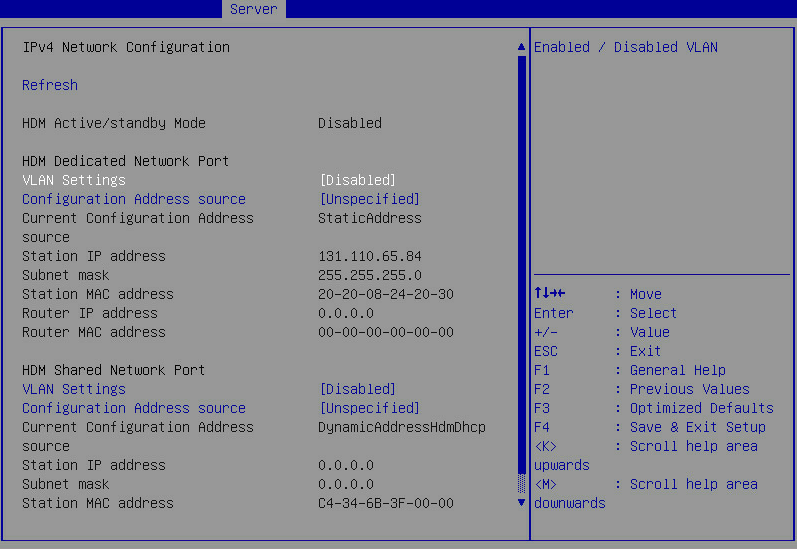Screen dimensions: 797x549
Task: Click the Refresh link
Action: [x=50, y=85]
